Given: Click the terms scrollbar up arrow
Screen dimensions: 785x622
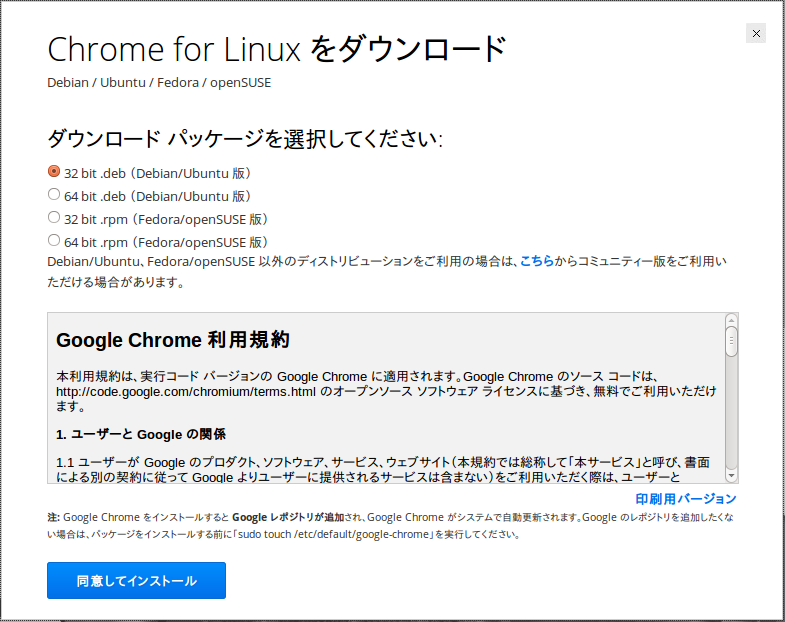Looking at the screenshot, I should [732, 320].
